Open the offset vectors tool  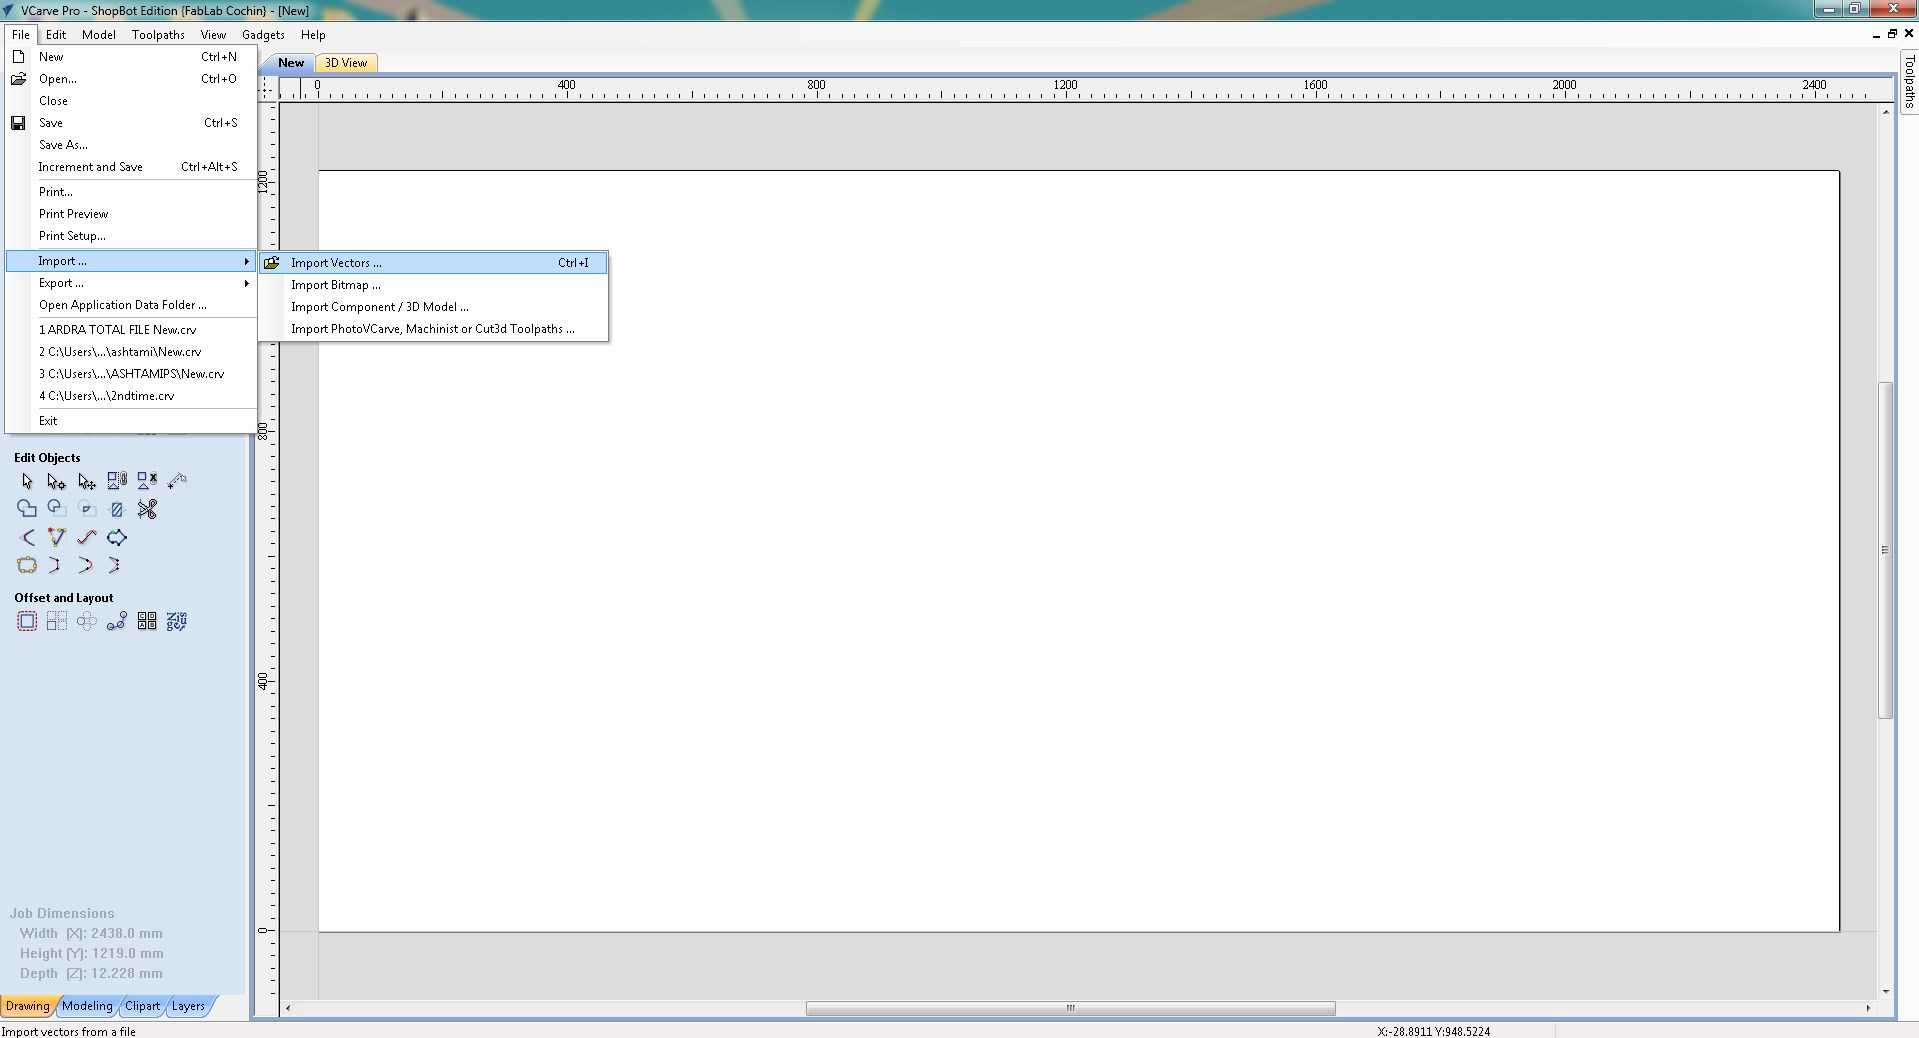27,621
